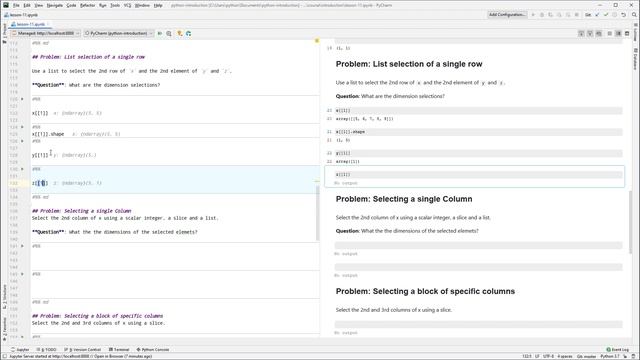
Task: Open the Python Console tool window
Action: point(153,350)
